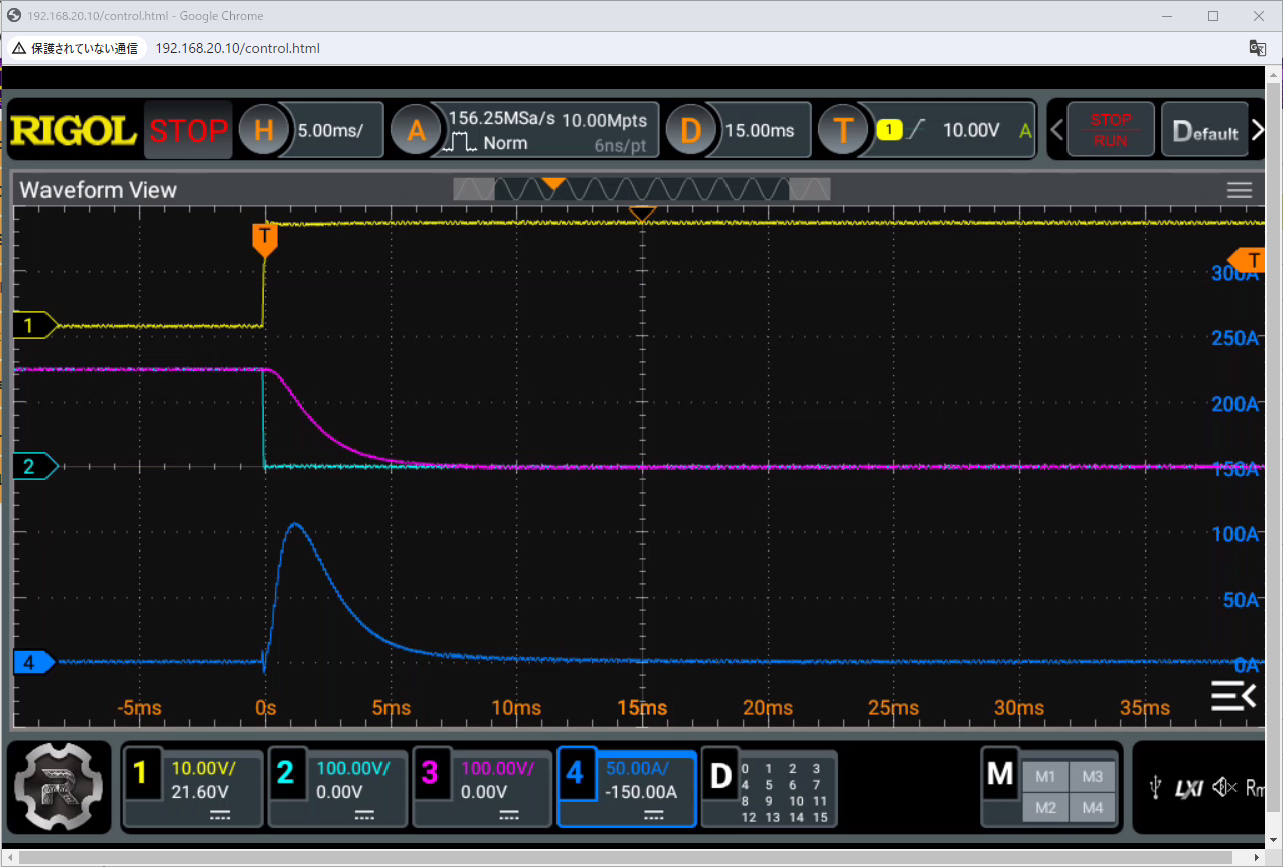Click the waveform memory position bar

pyautogui.click(x=641, y=188)
